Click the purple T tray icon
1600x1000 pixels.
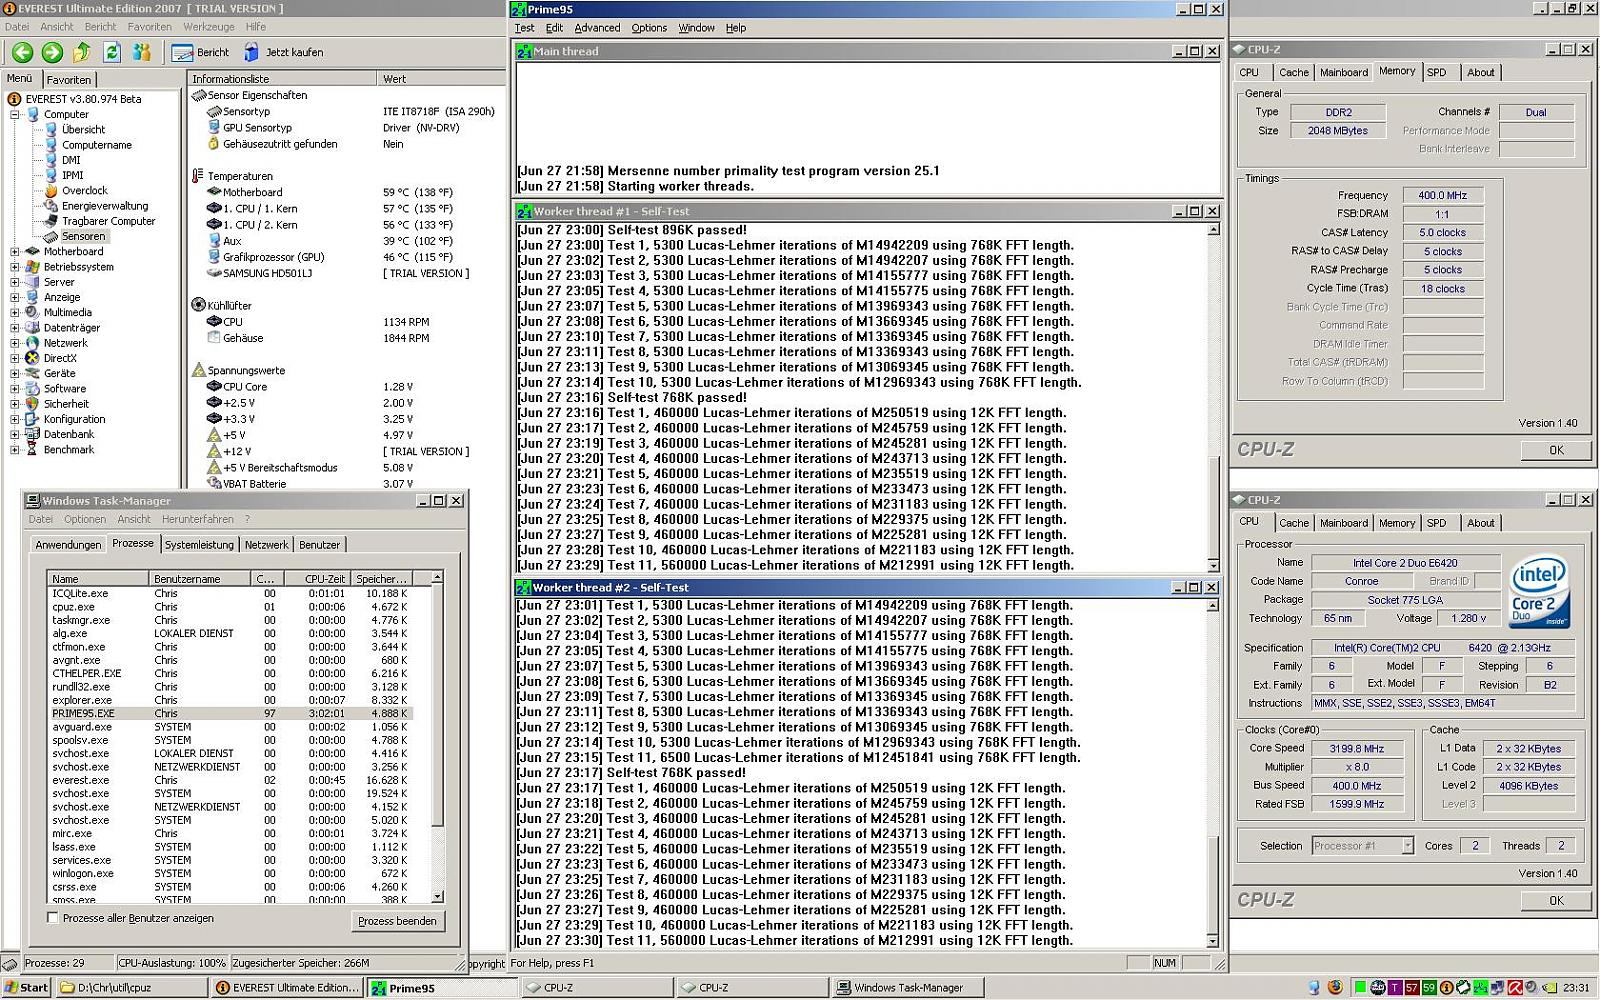pos(1396,987)
